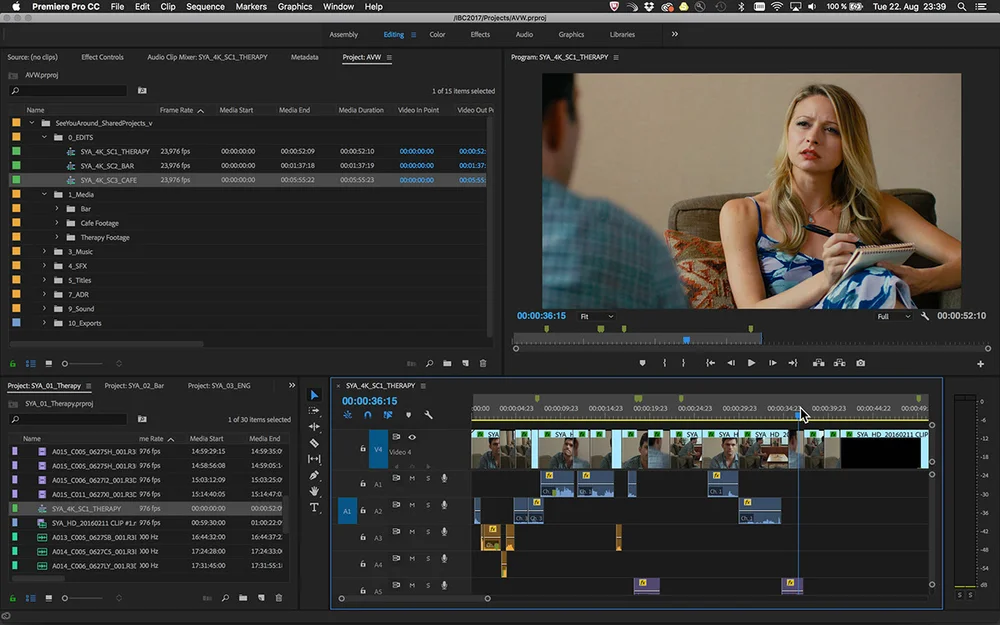This screenshot has height=625, width=1000.
Task: Select the Pen tool
Action: tap(314, 475)
